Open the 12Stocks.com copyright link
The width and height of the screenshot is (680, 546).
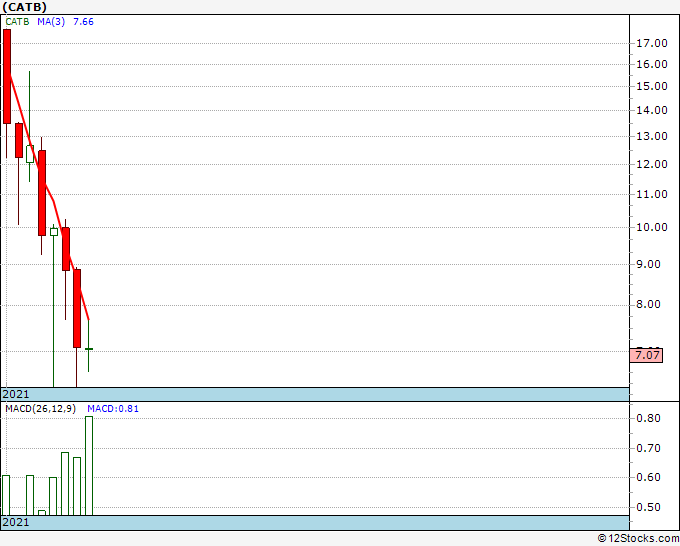[x=638, y=539]
